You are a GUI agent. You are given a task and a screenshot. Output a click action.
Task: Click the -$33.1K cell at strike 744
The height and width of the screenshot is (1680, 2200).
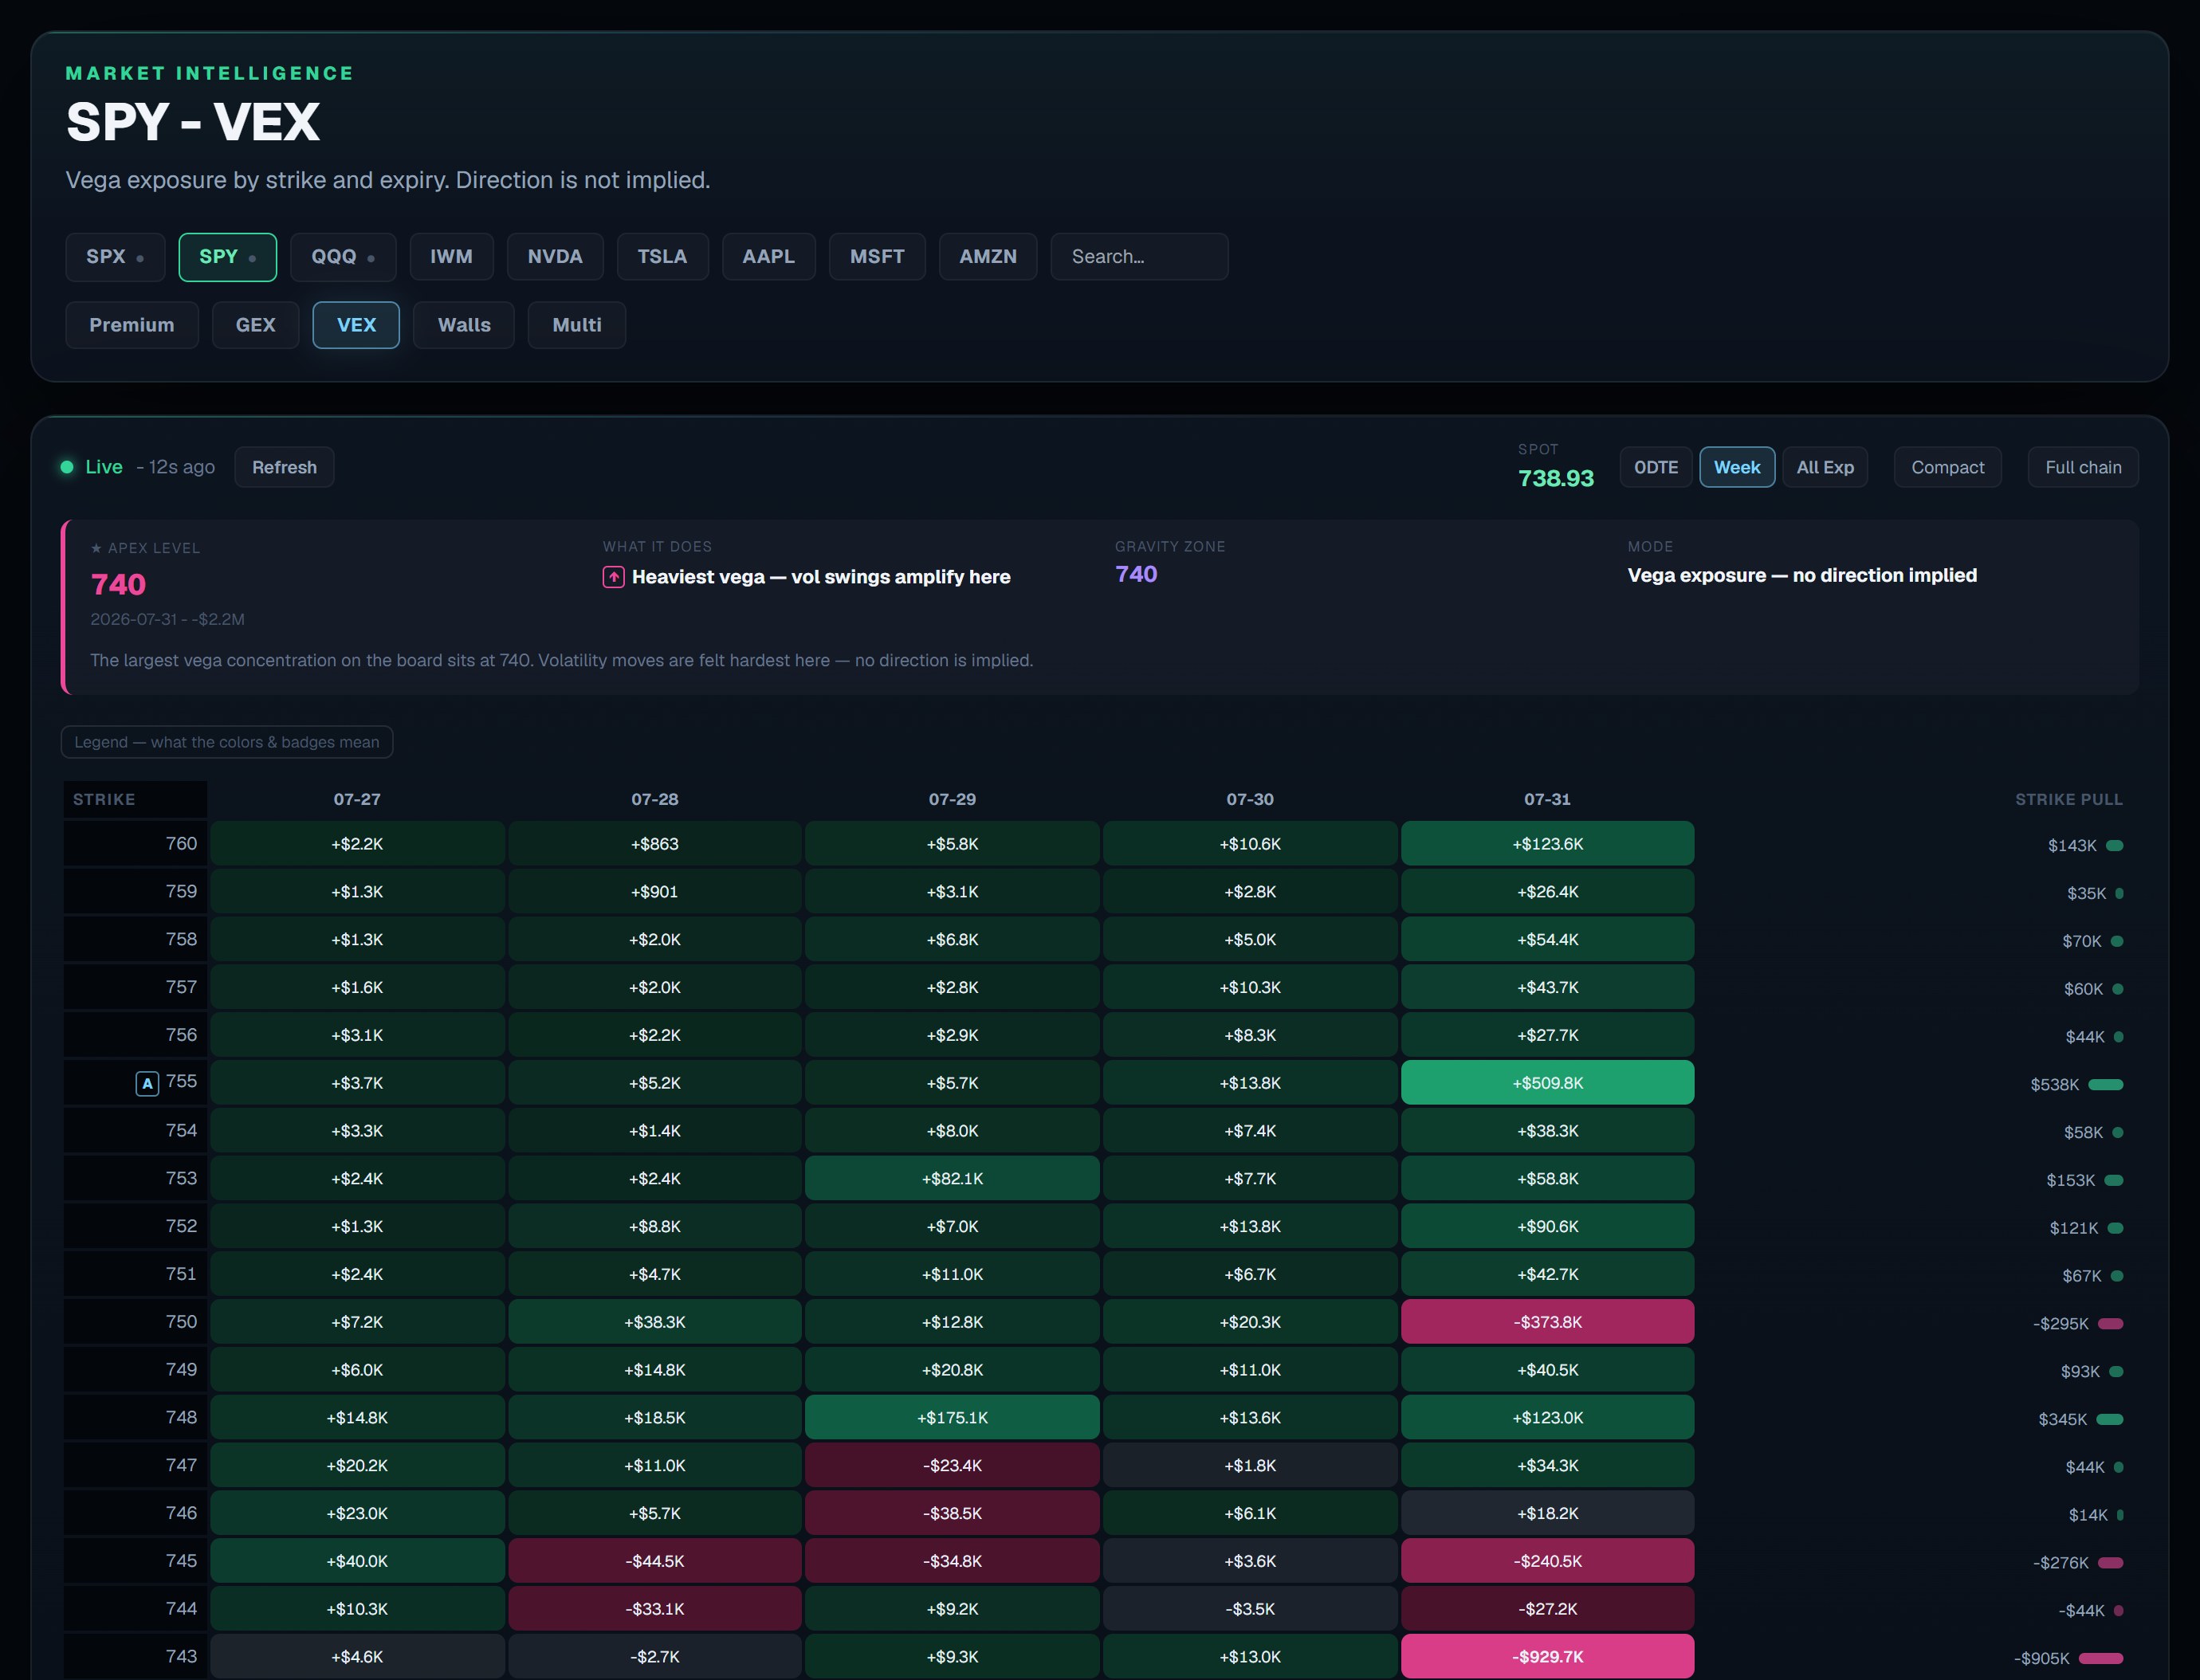(655, 1609)
